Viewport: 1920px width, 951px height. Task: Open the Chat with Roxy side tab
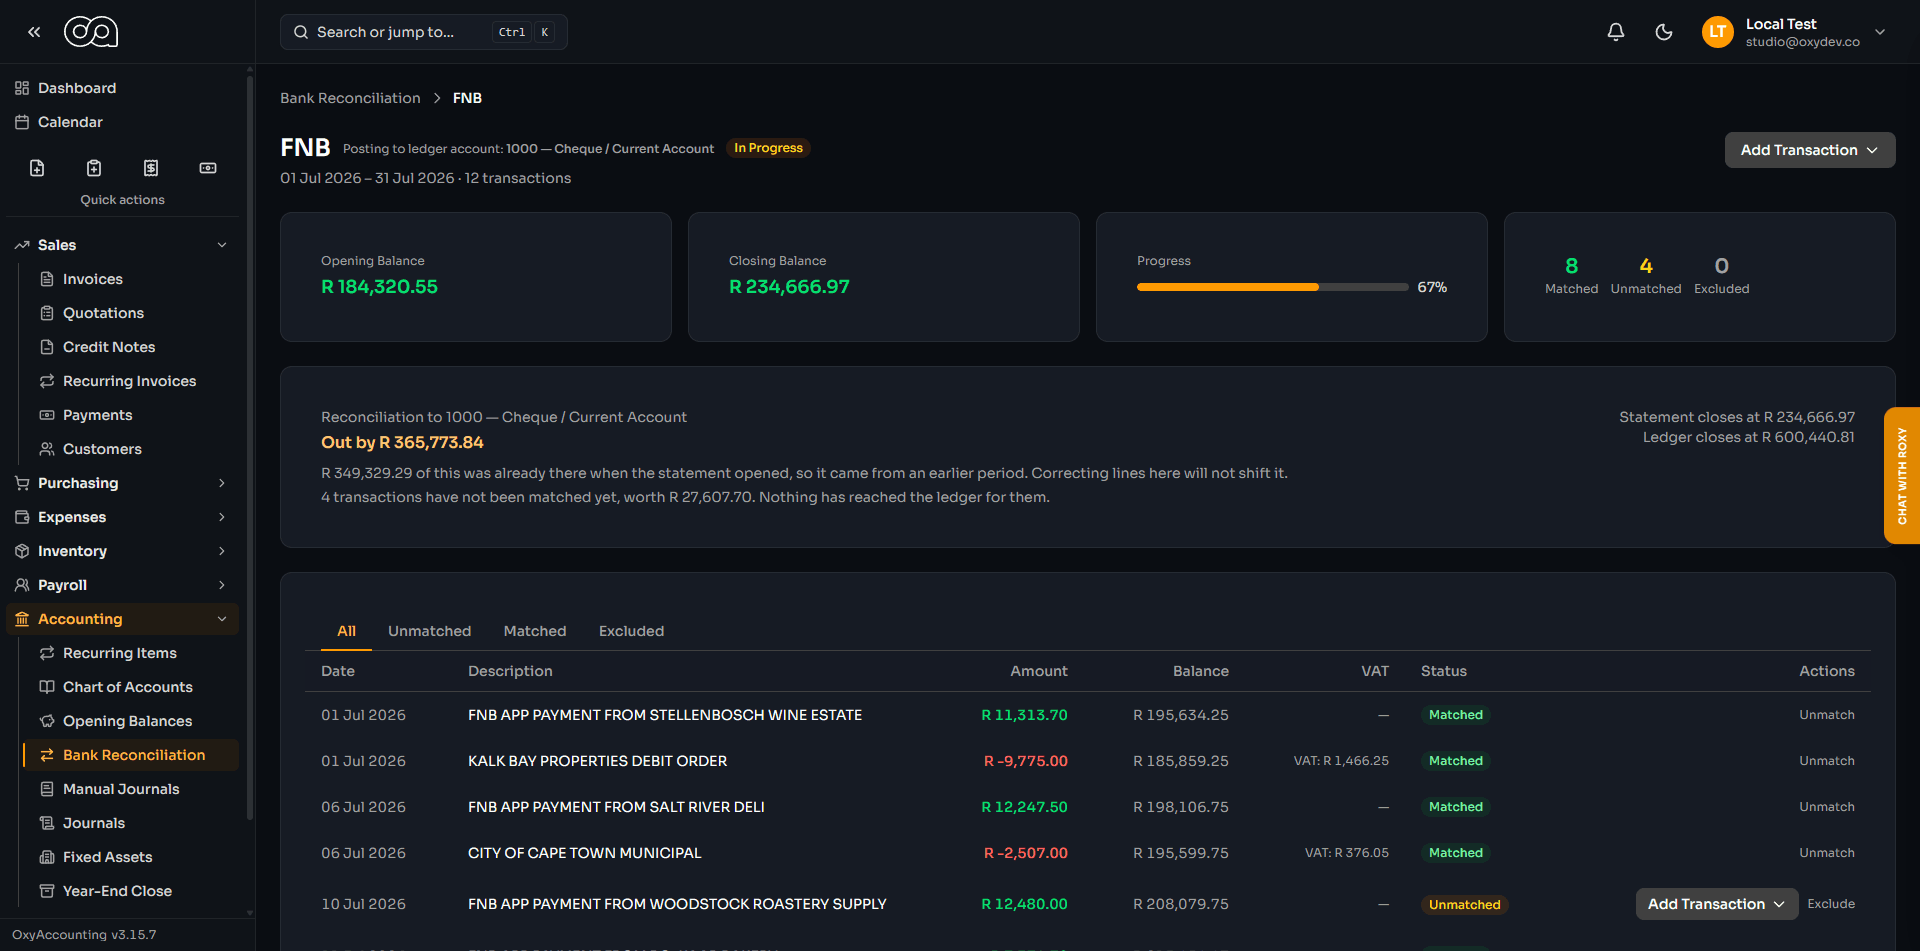click(1902, 476)
